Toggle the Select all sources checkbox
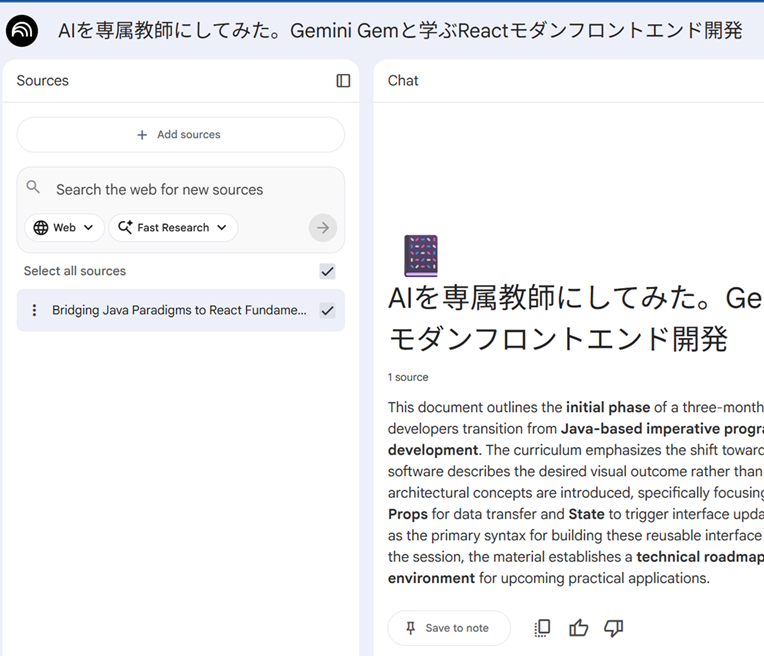 coord(327,271)
